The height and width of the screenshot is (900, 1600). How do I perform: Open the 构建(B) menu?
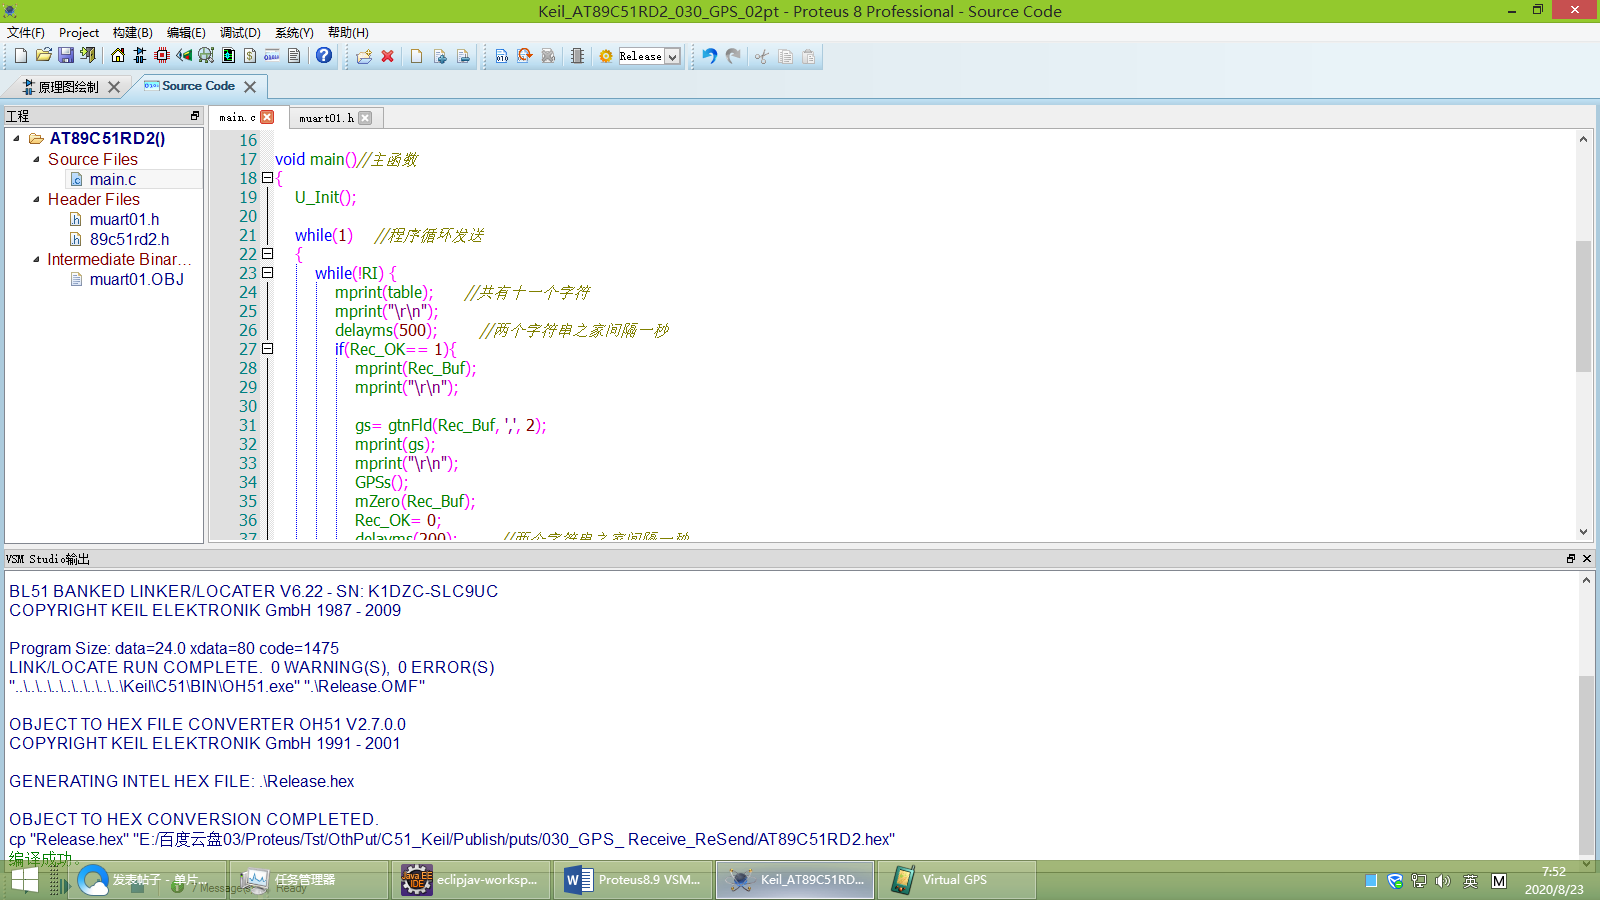click(133, 32)
